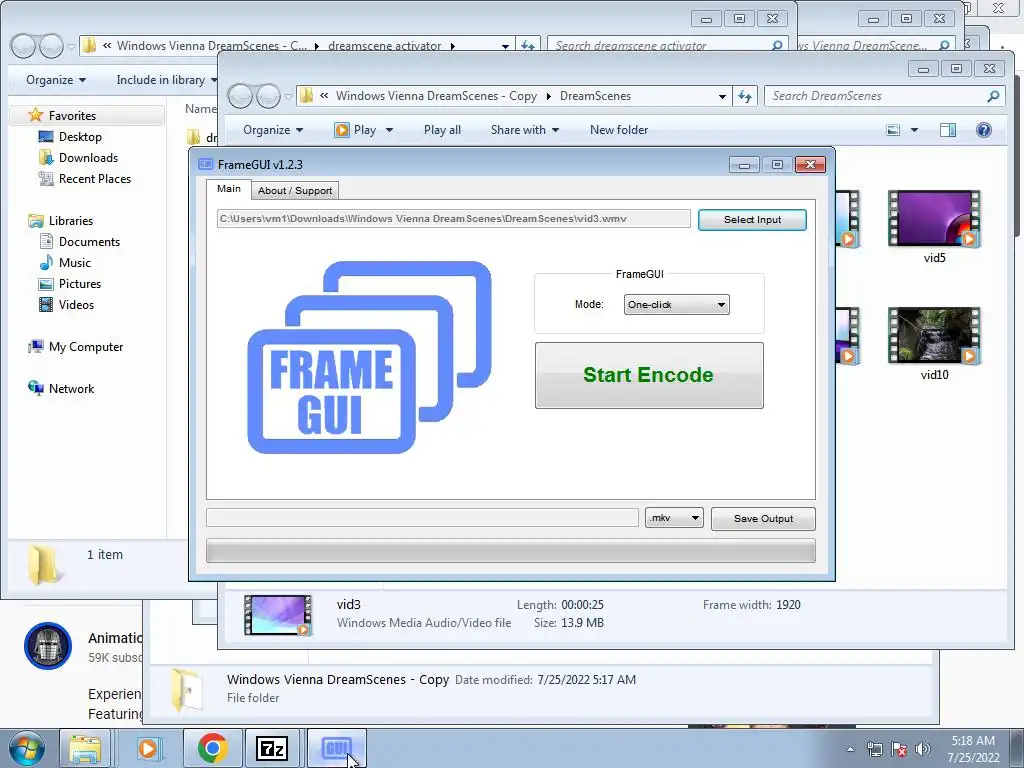Click the Windows Start button
This screenshot has width=1024, height=768.
(x=26, y=748)
